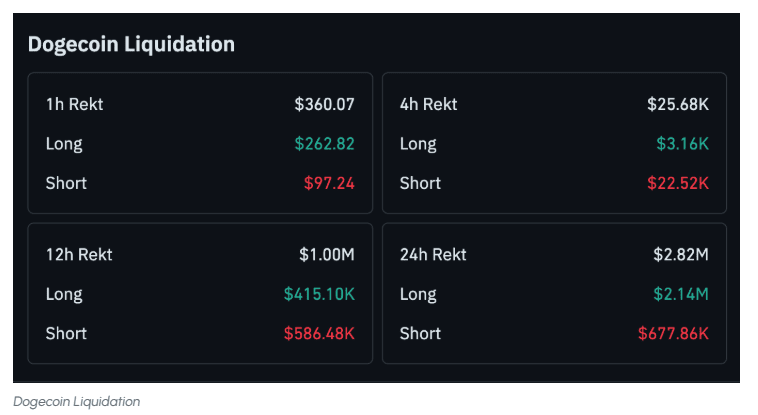This screenshot has width=758, height=415.
Task: Select the green $2.14M long value
Action: coord(682,294)
